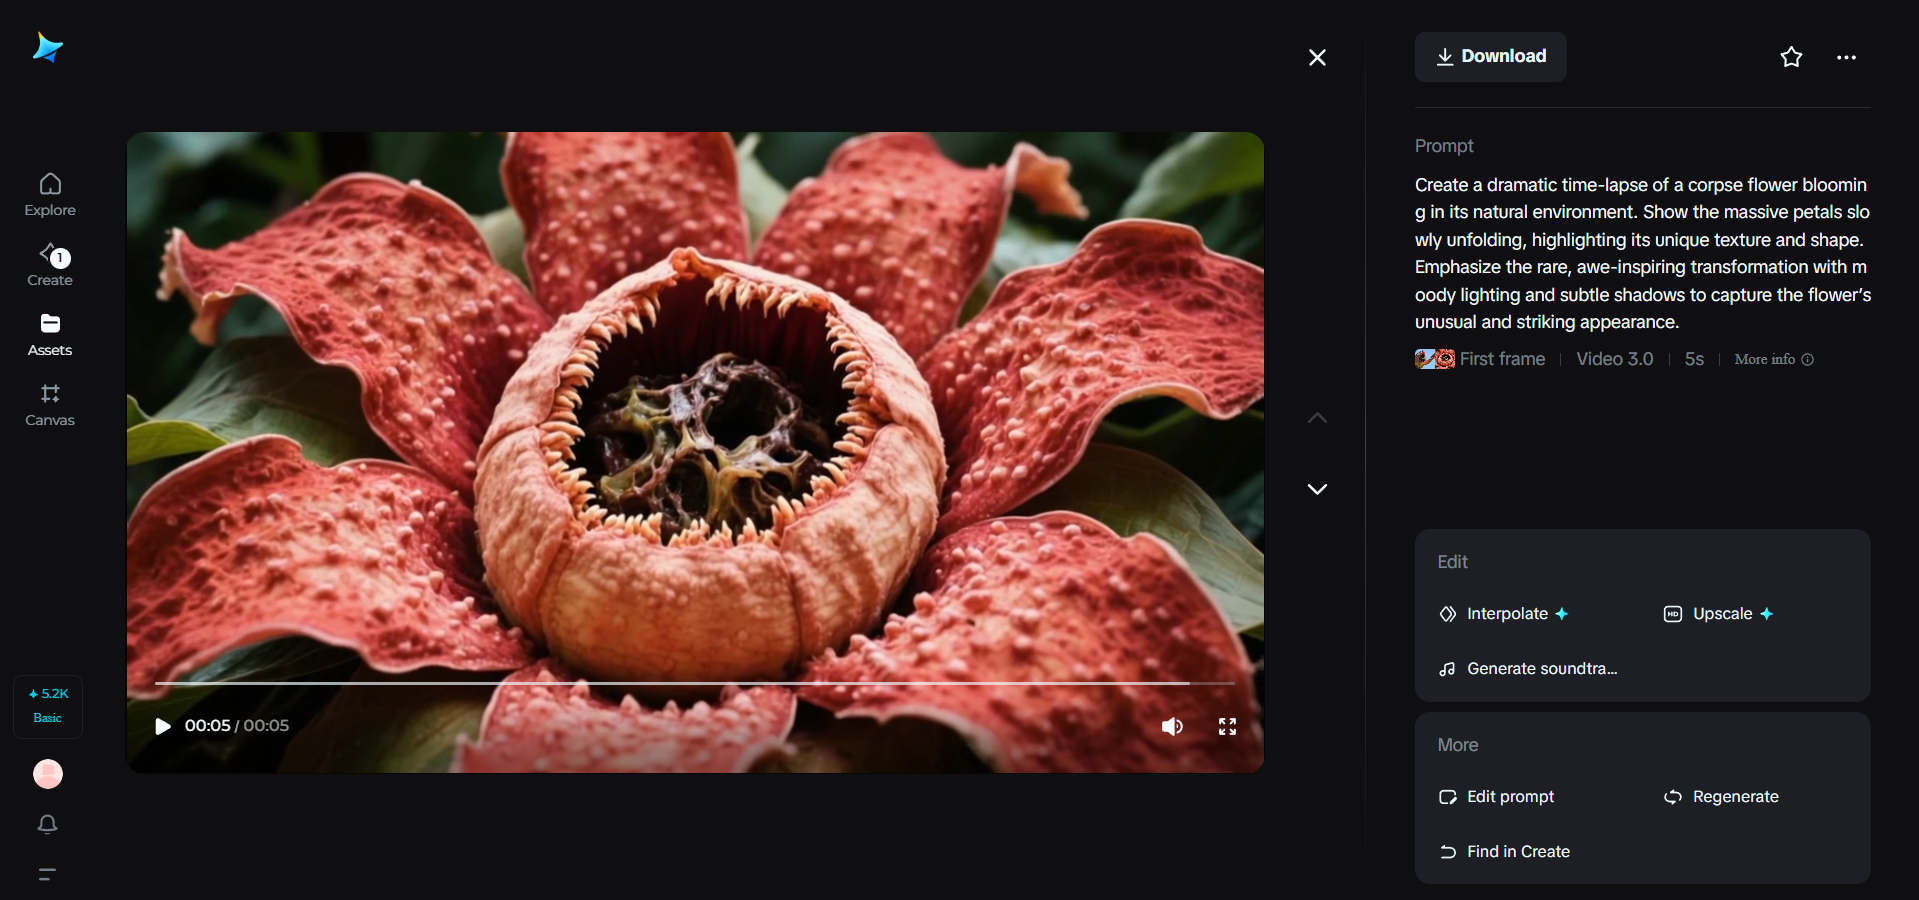Show More info about generation

pyautogui.click(x=1774, y=359)
